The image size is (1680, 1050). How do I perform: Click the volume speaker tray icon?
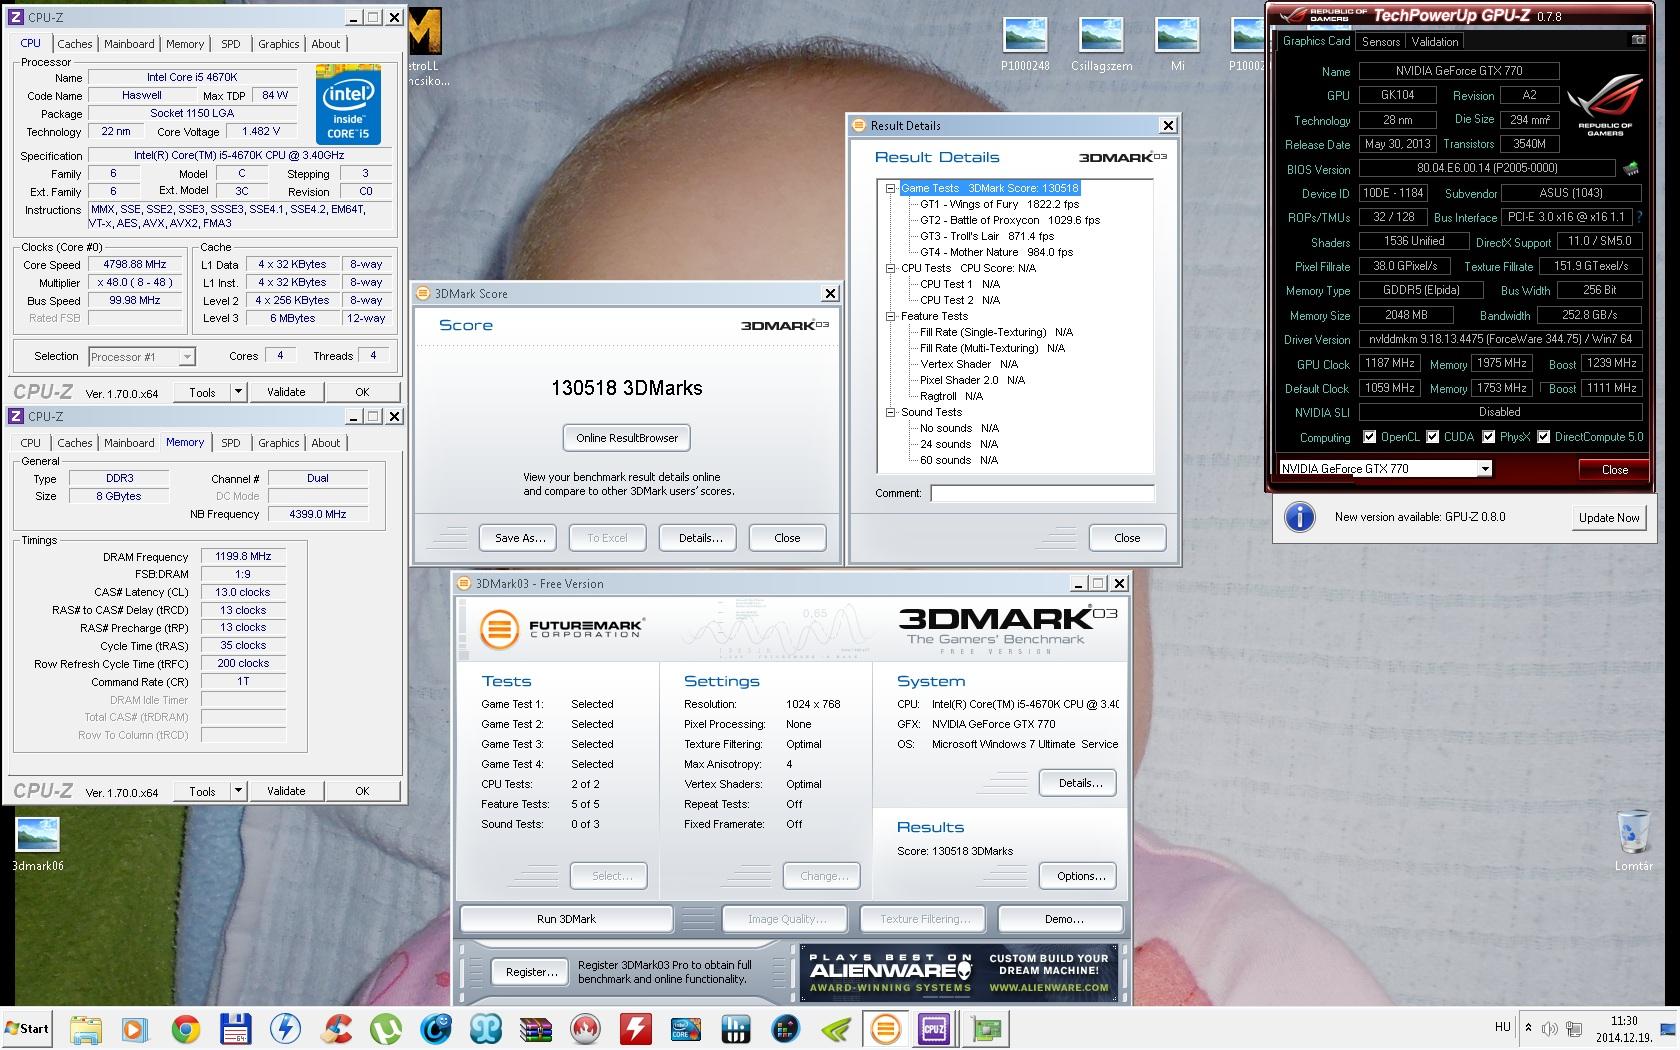pos(1549,1029)
